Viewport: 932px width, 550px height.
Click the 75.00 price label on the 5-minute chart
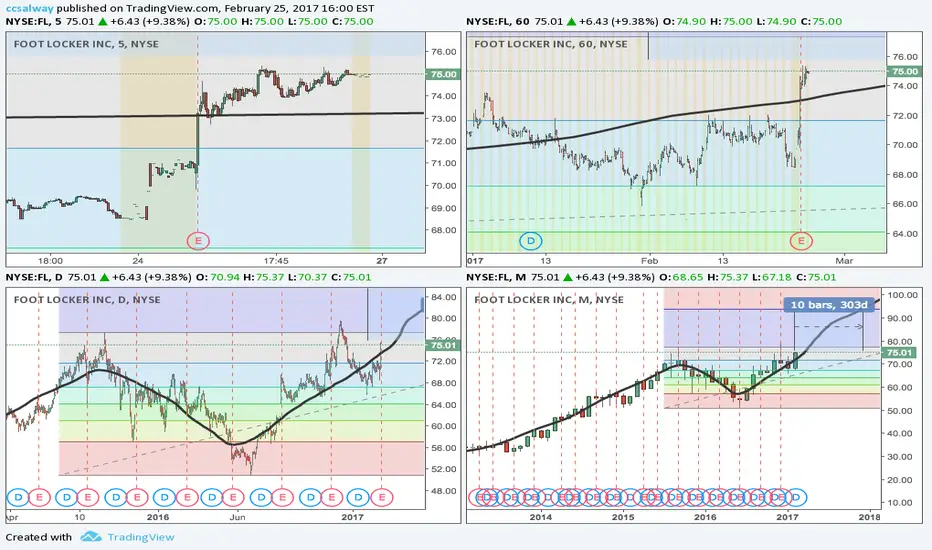point(443,74)
